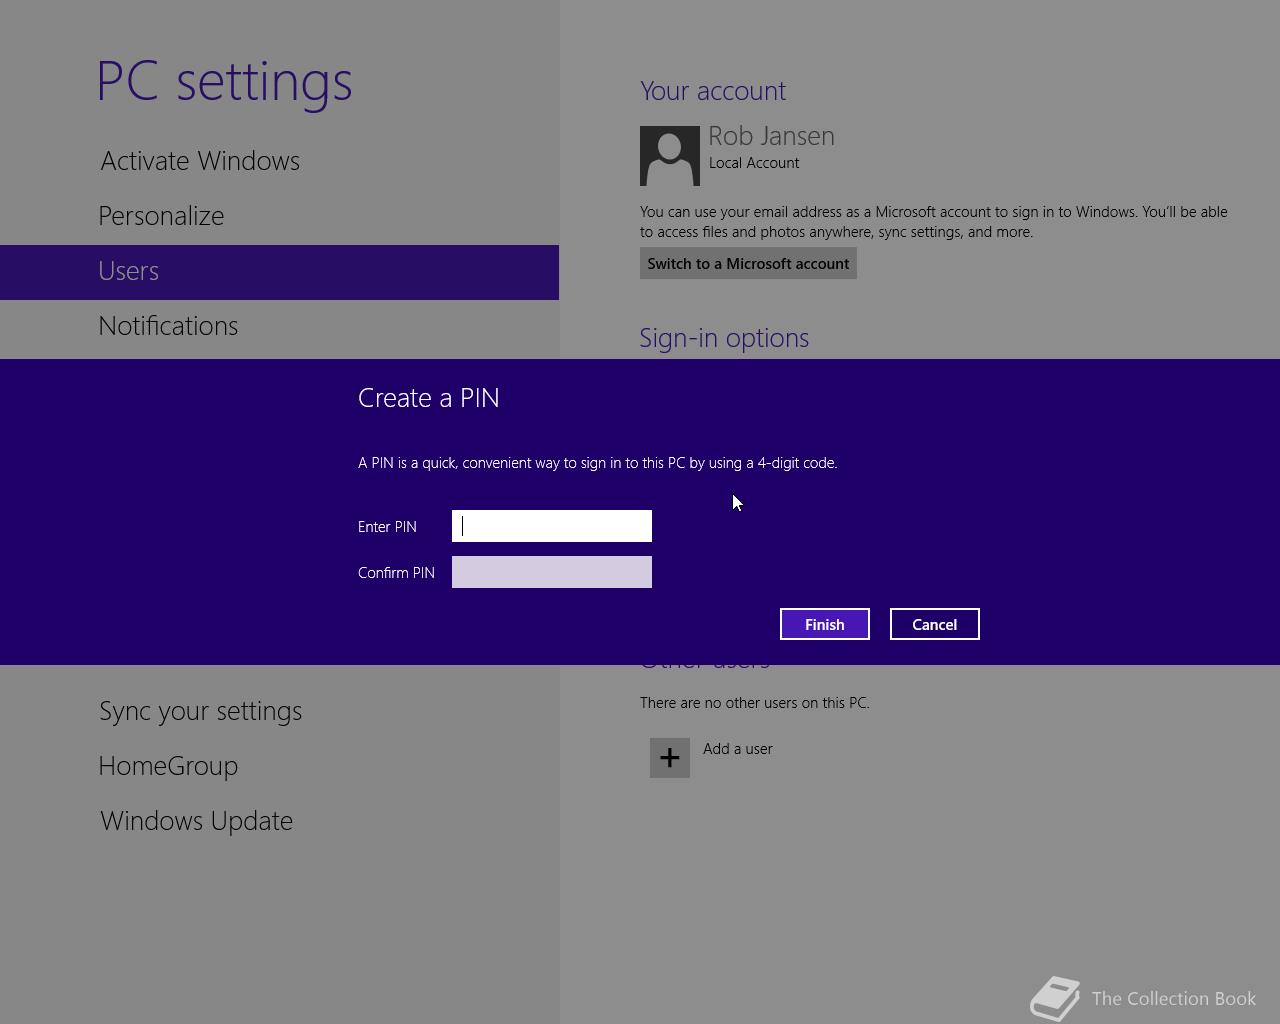Click the Add a user label
Viewport: 1280px width, 1024px height.
click(x=738, y=749)
